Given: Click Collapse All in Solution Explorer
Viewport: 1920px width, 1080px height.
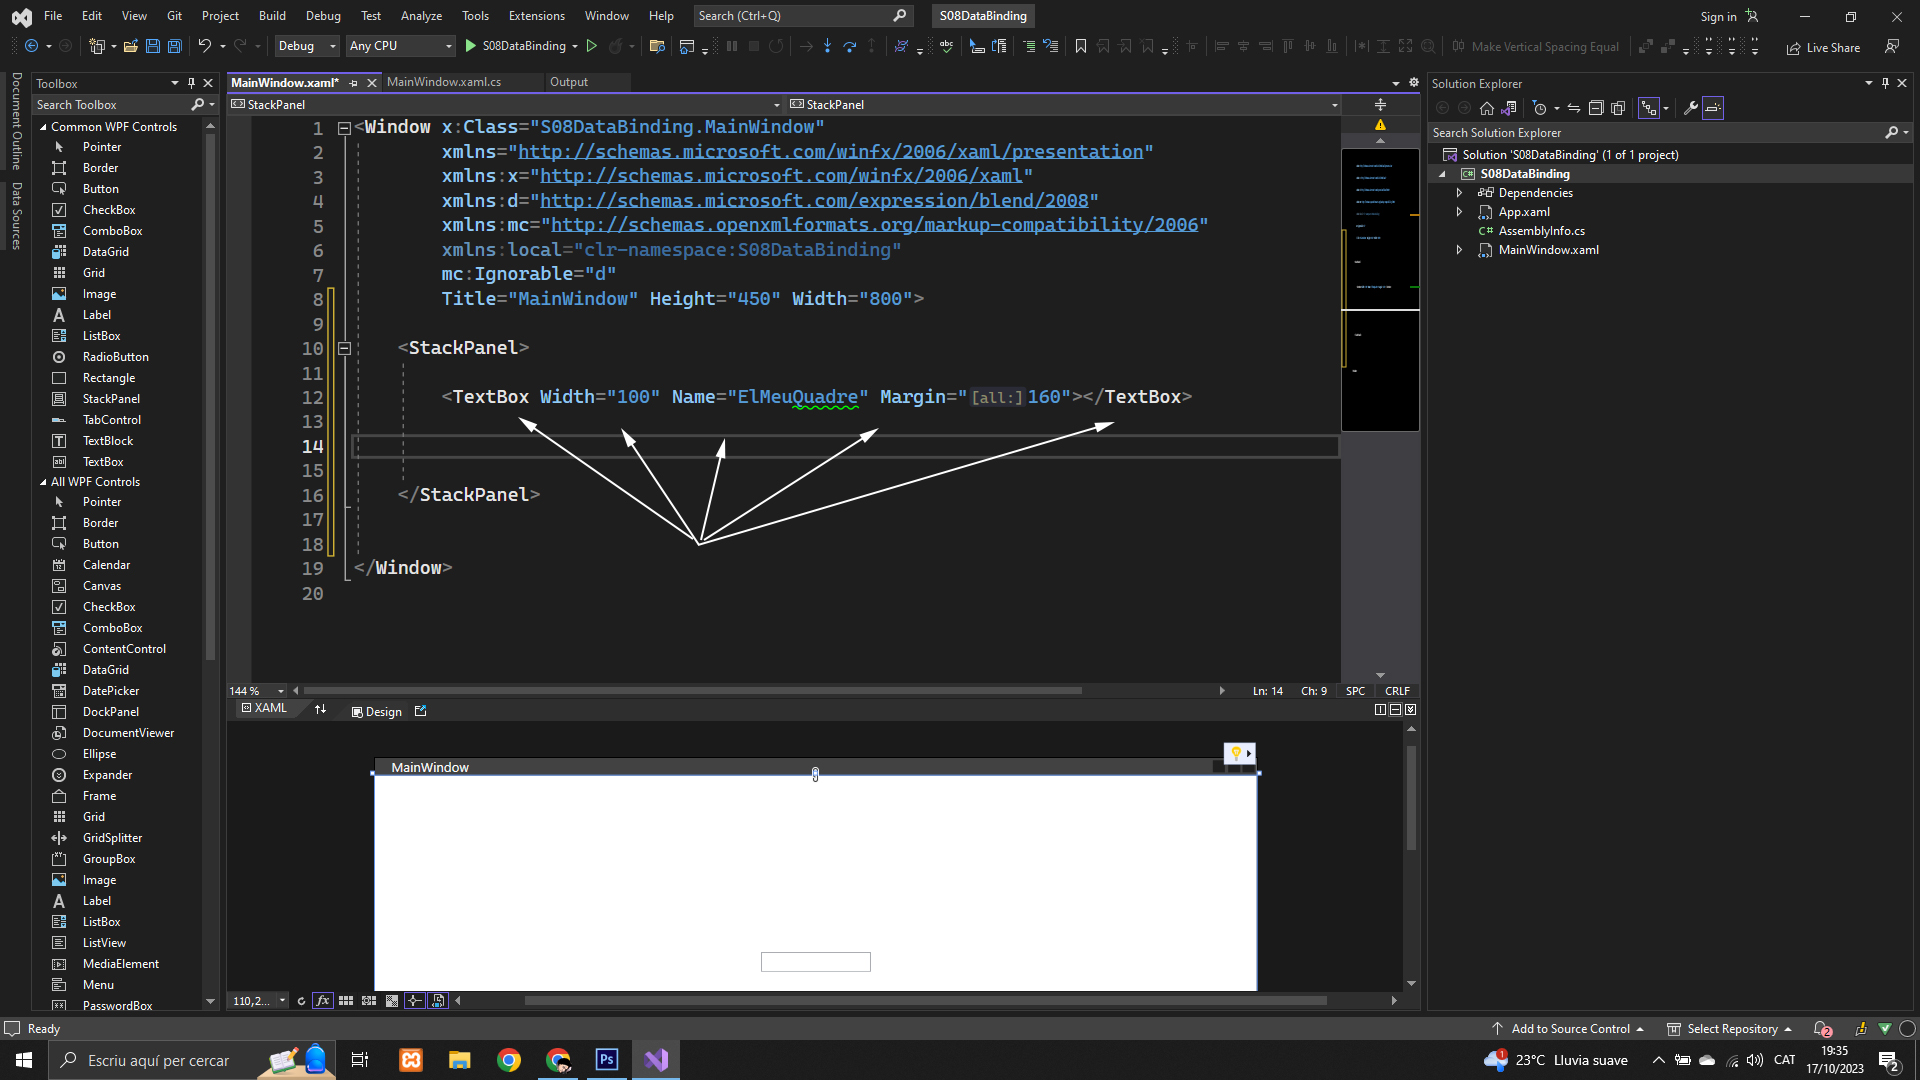Looking at the screenshot, I should pyautogui.click(x=1596, y=108).
